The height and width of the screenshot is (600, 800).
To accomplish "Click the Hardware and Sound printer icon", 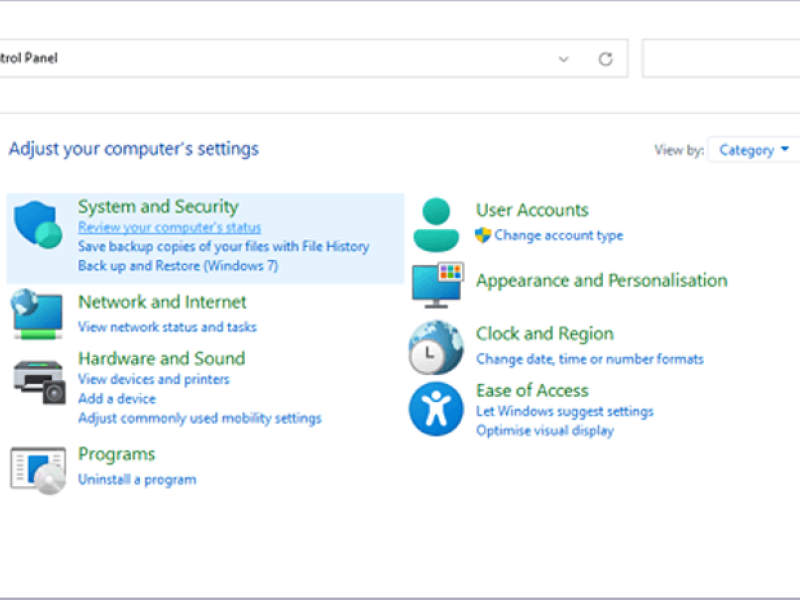I will pos(39,382).
